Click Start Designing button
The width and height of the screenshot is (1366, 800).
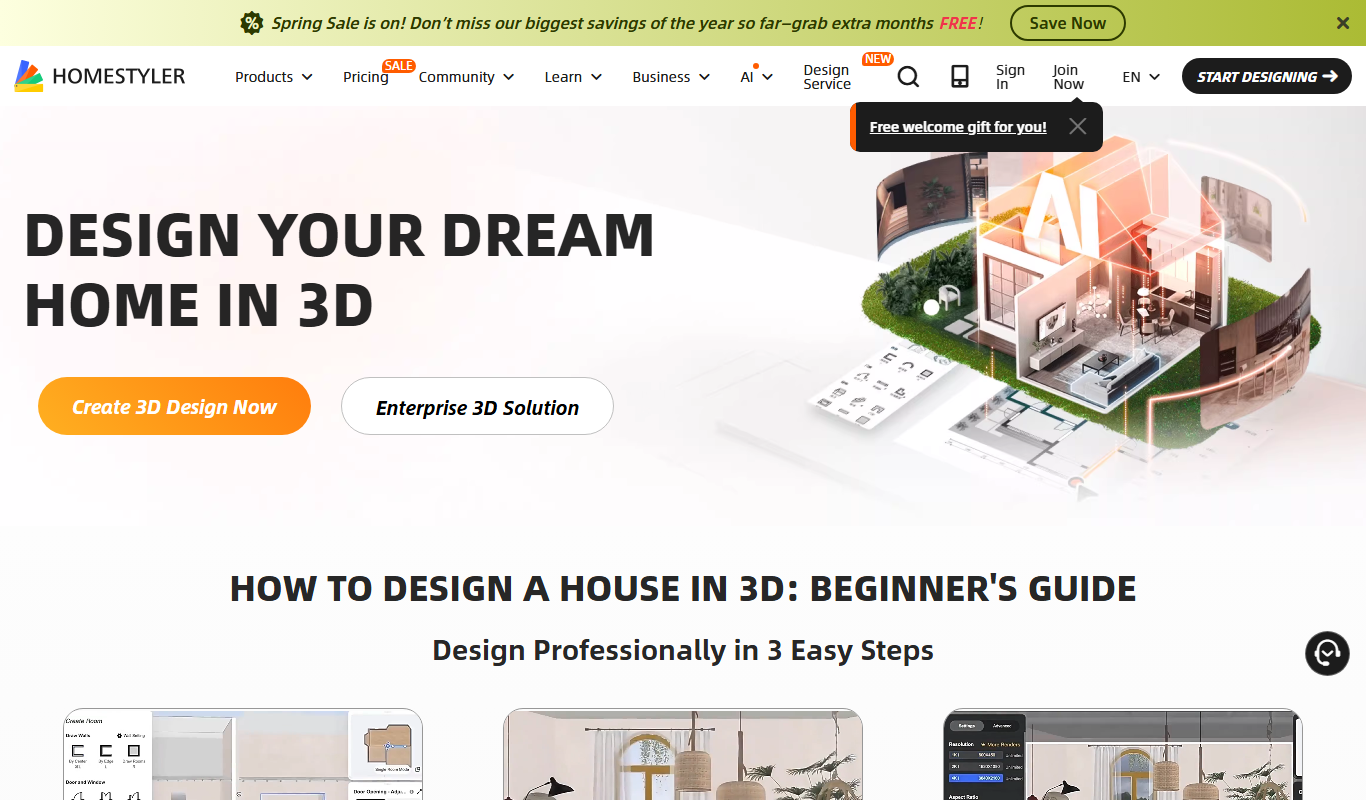[x=1267, y=76]
